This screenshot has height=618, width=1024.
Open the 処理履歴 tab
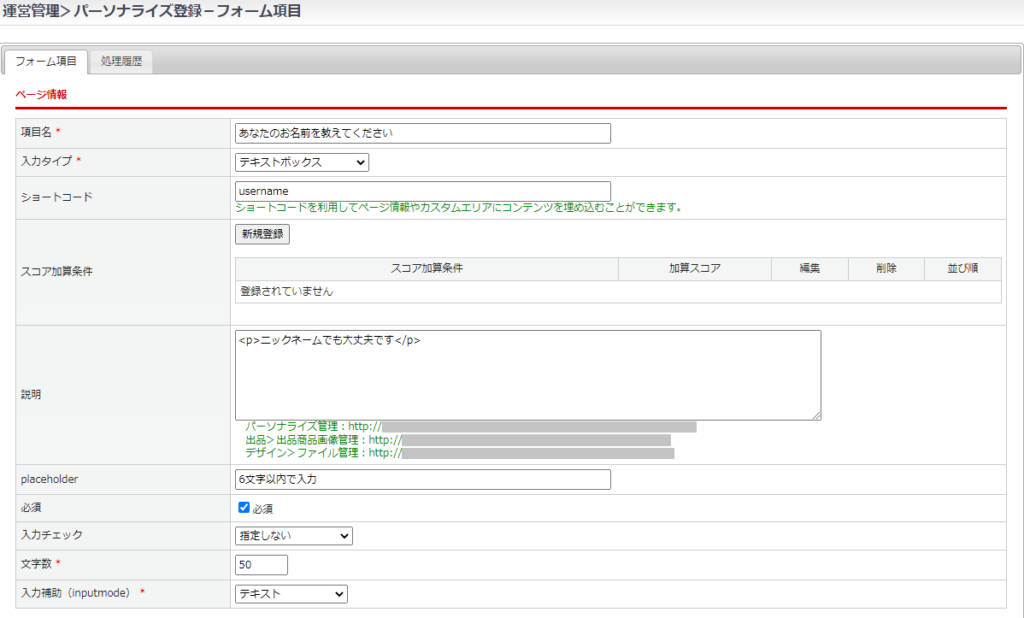click(121, 61)
